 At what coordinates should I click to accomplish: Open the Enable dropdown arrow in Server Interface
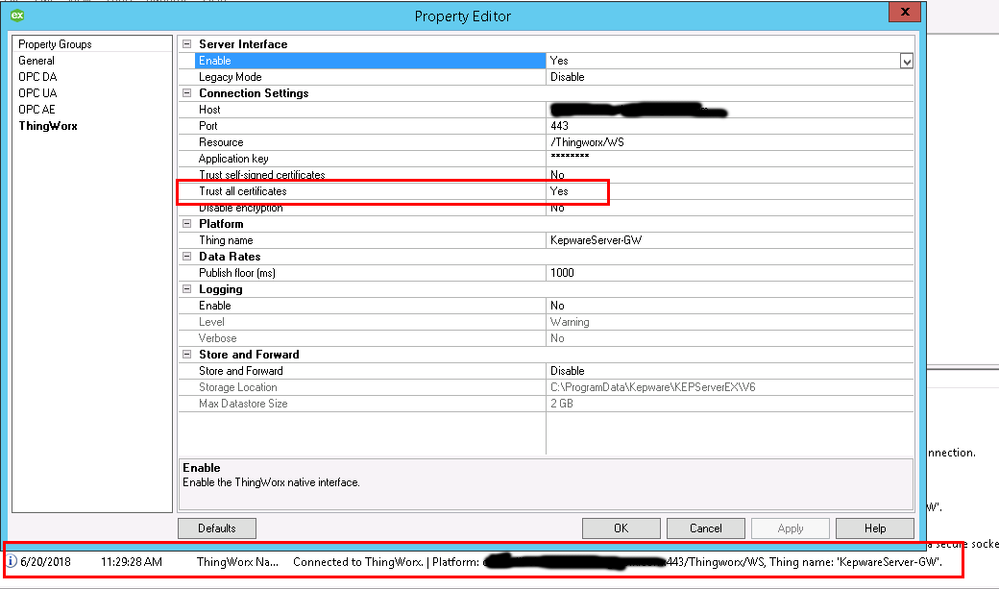pos(906,61)
